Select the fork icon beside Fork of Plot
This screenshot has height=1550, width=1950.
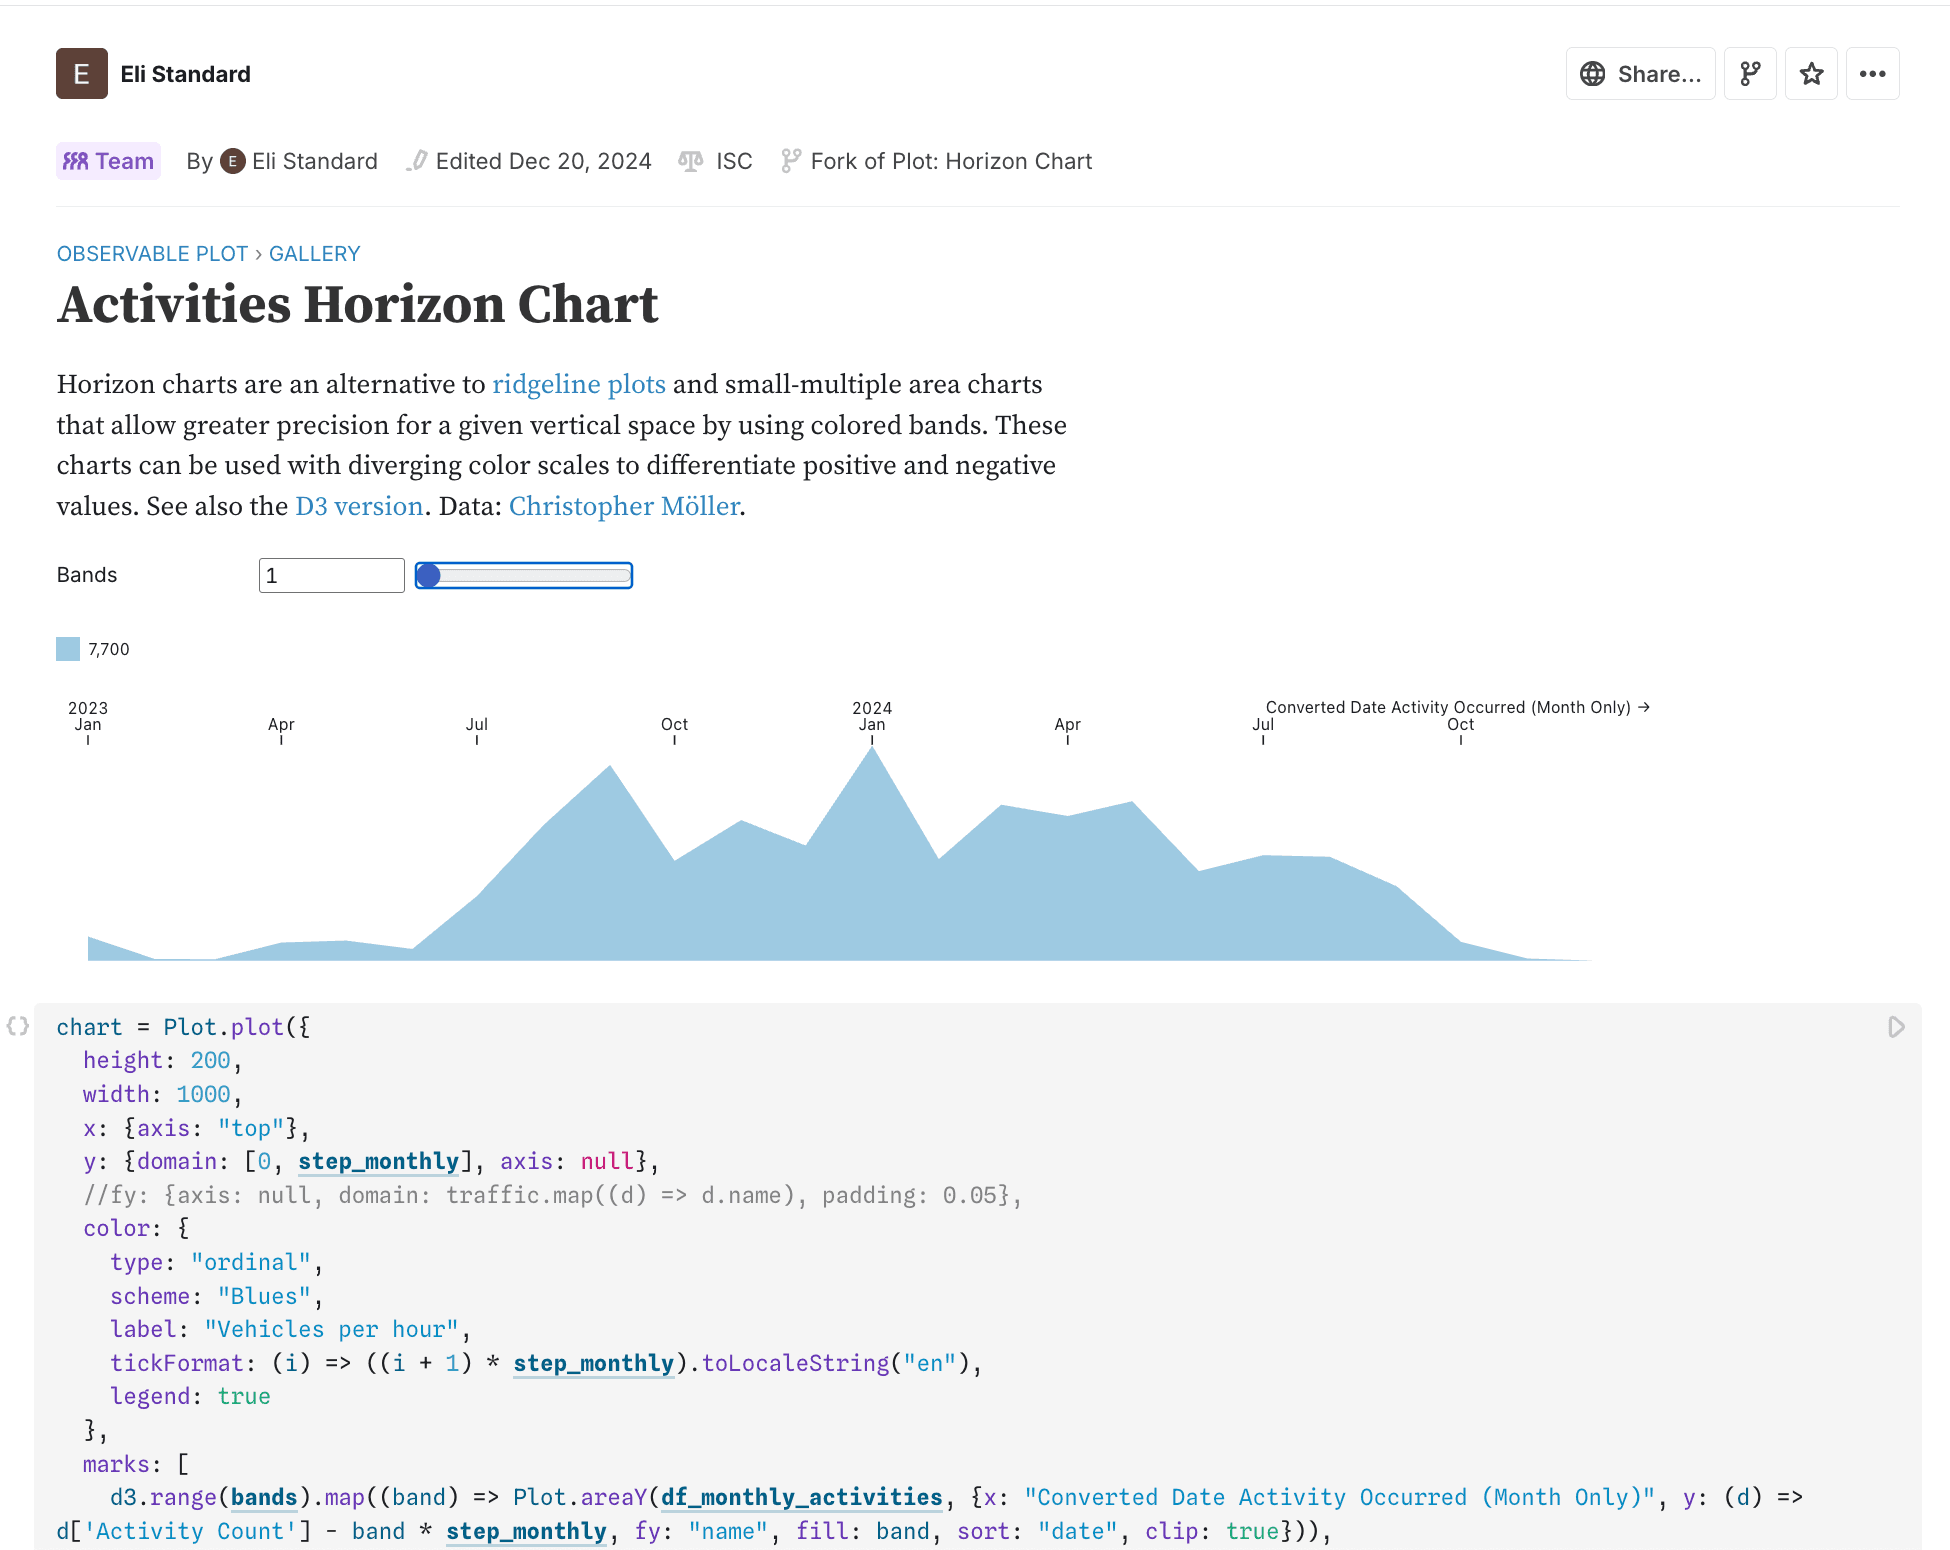(x=791, y=161)
